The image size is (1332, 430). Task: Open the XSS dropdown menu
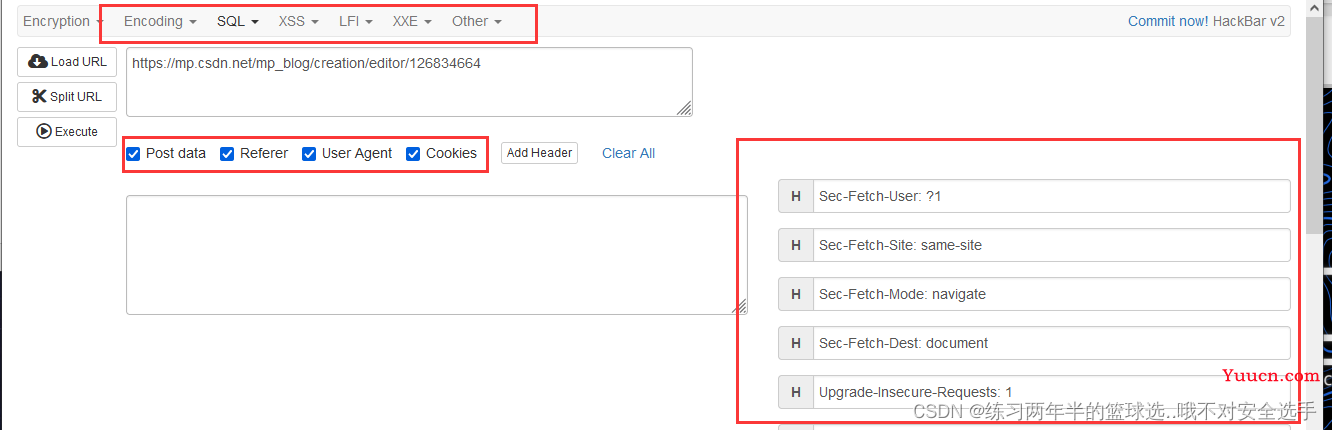tap(299, 21)
